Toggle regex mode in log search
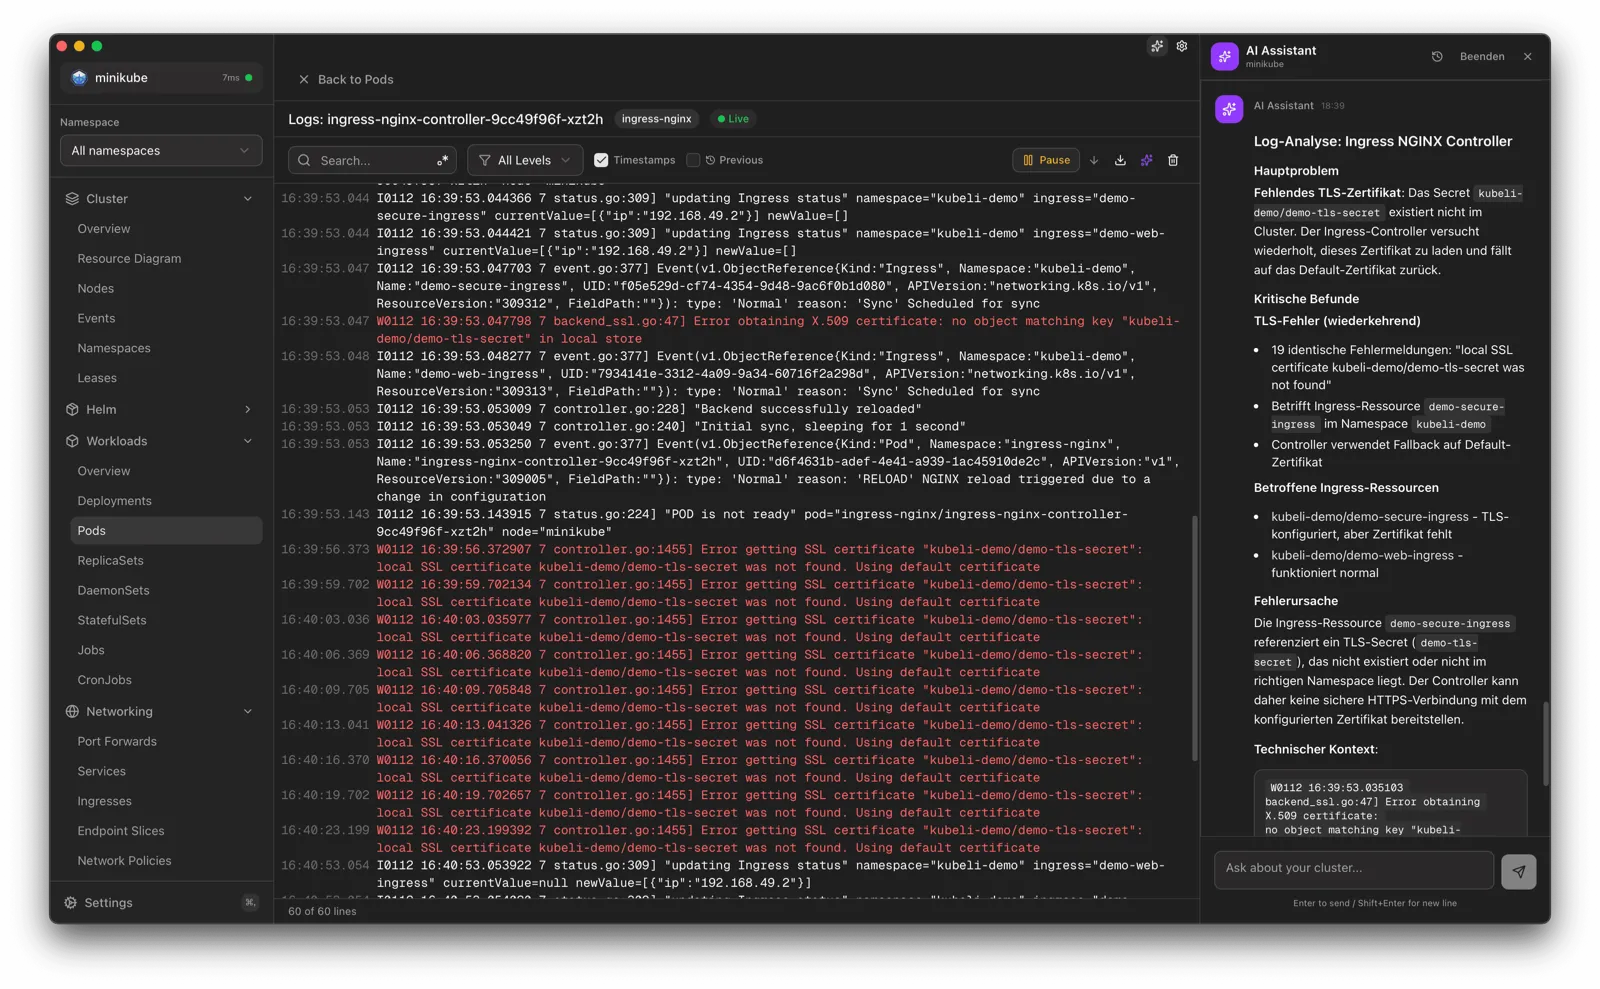The image size is (1600, 989). coord(442,160)
